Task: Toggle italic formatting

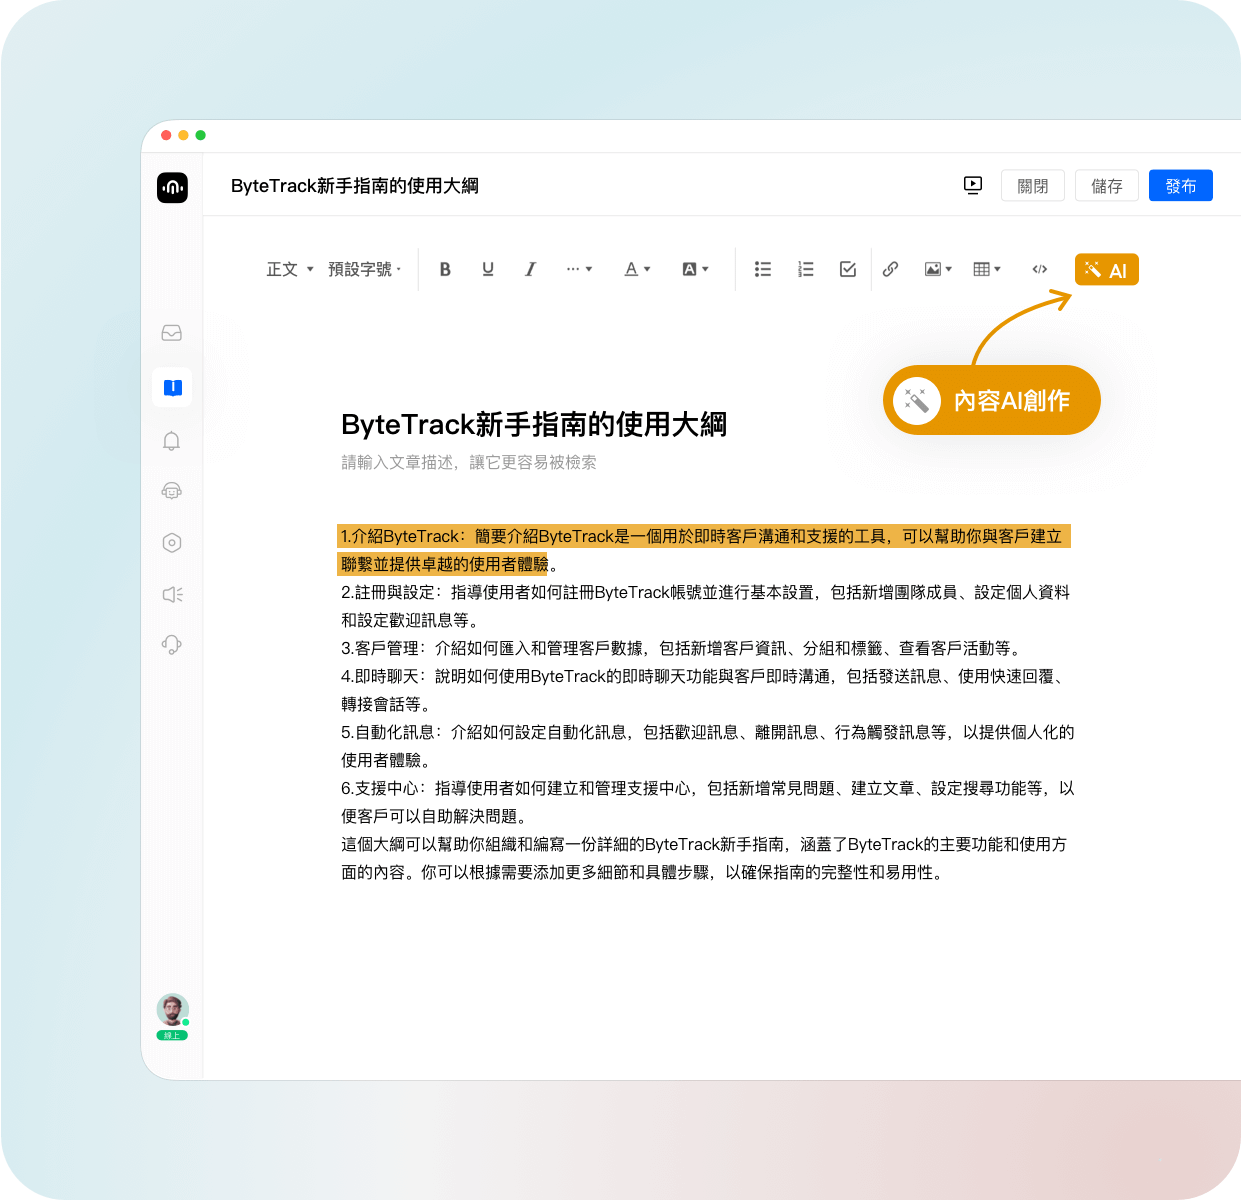Action: click(x=530, y=269)
